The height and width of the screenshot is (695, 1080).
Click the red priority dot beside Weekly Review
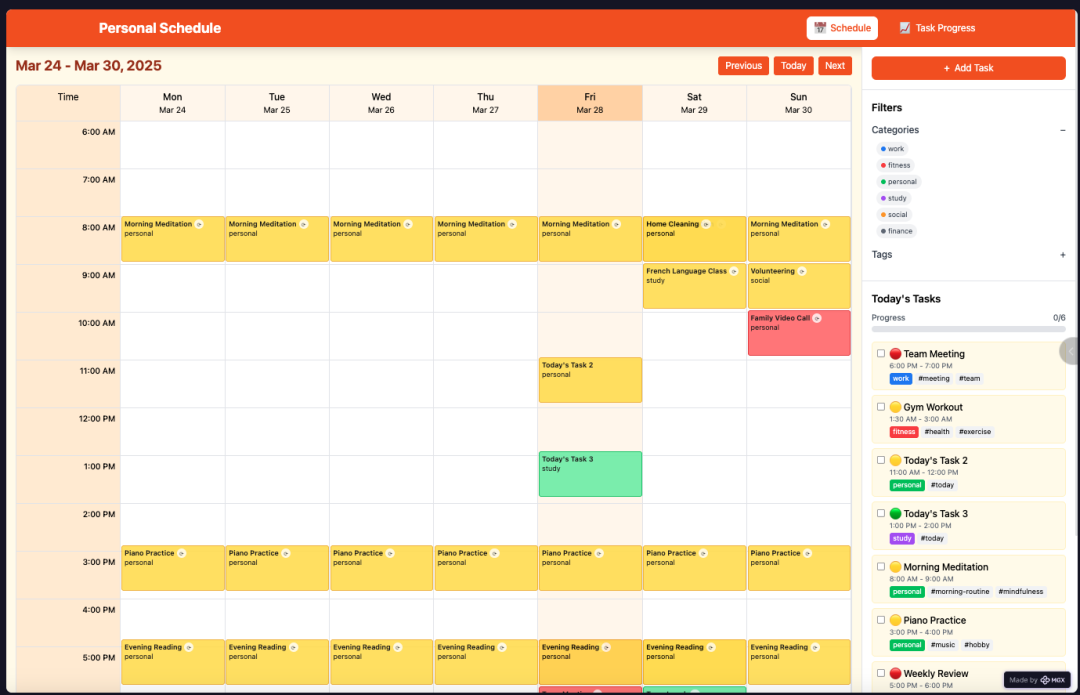895,674
